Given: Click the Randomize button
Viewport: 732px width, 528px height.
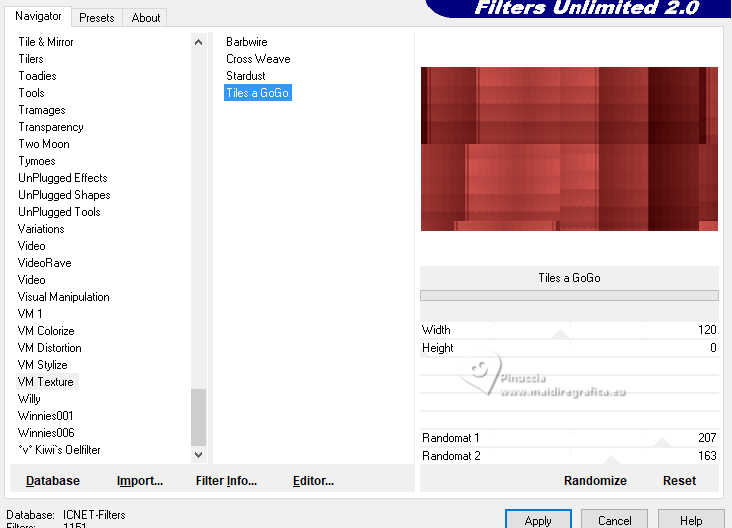Looking at the screenshot, I should [595, 481].
